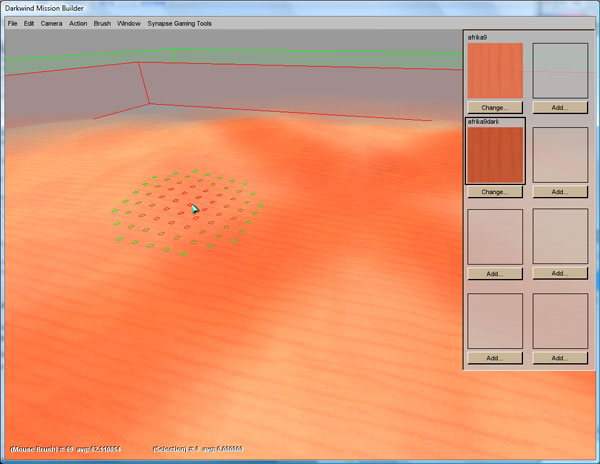The image size is (600, 464).
Task: Select the afrika9dark texture thumbnail
Action: click(495, 155)
